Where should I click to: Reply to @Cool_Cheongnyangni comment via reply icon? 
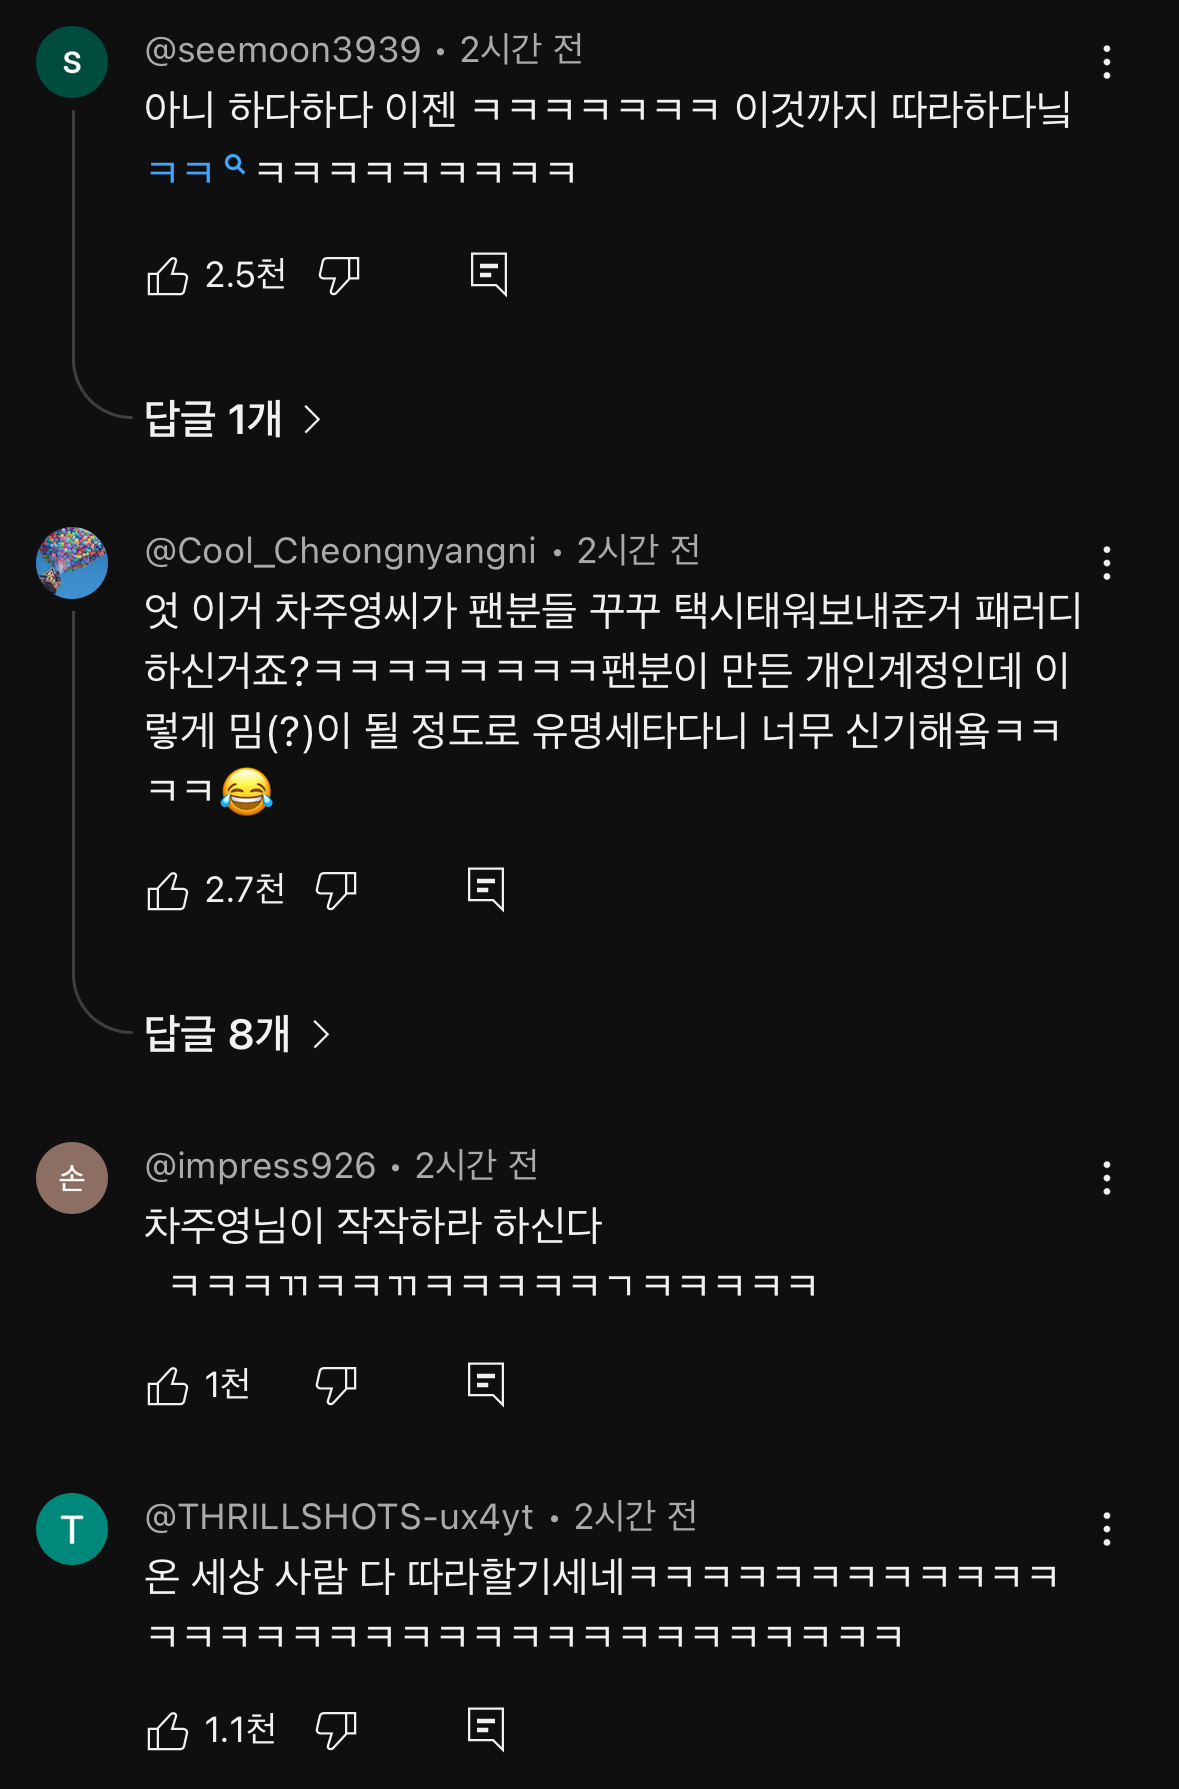(486, 889)
